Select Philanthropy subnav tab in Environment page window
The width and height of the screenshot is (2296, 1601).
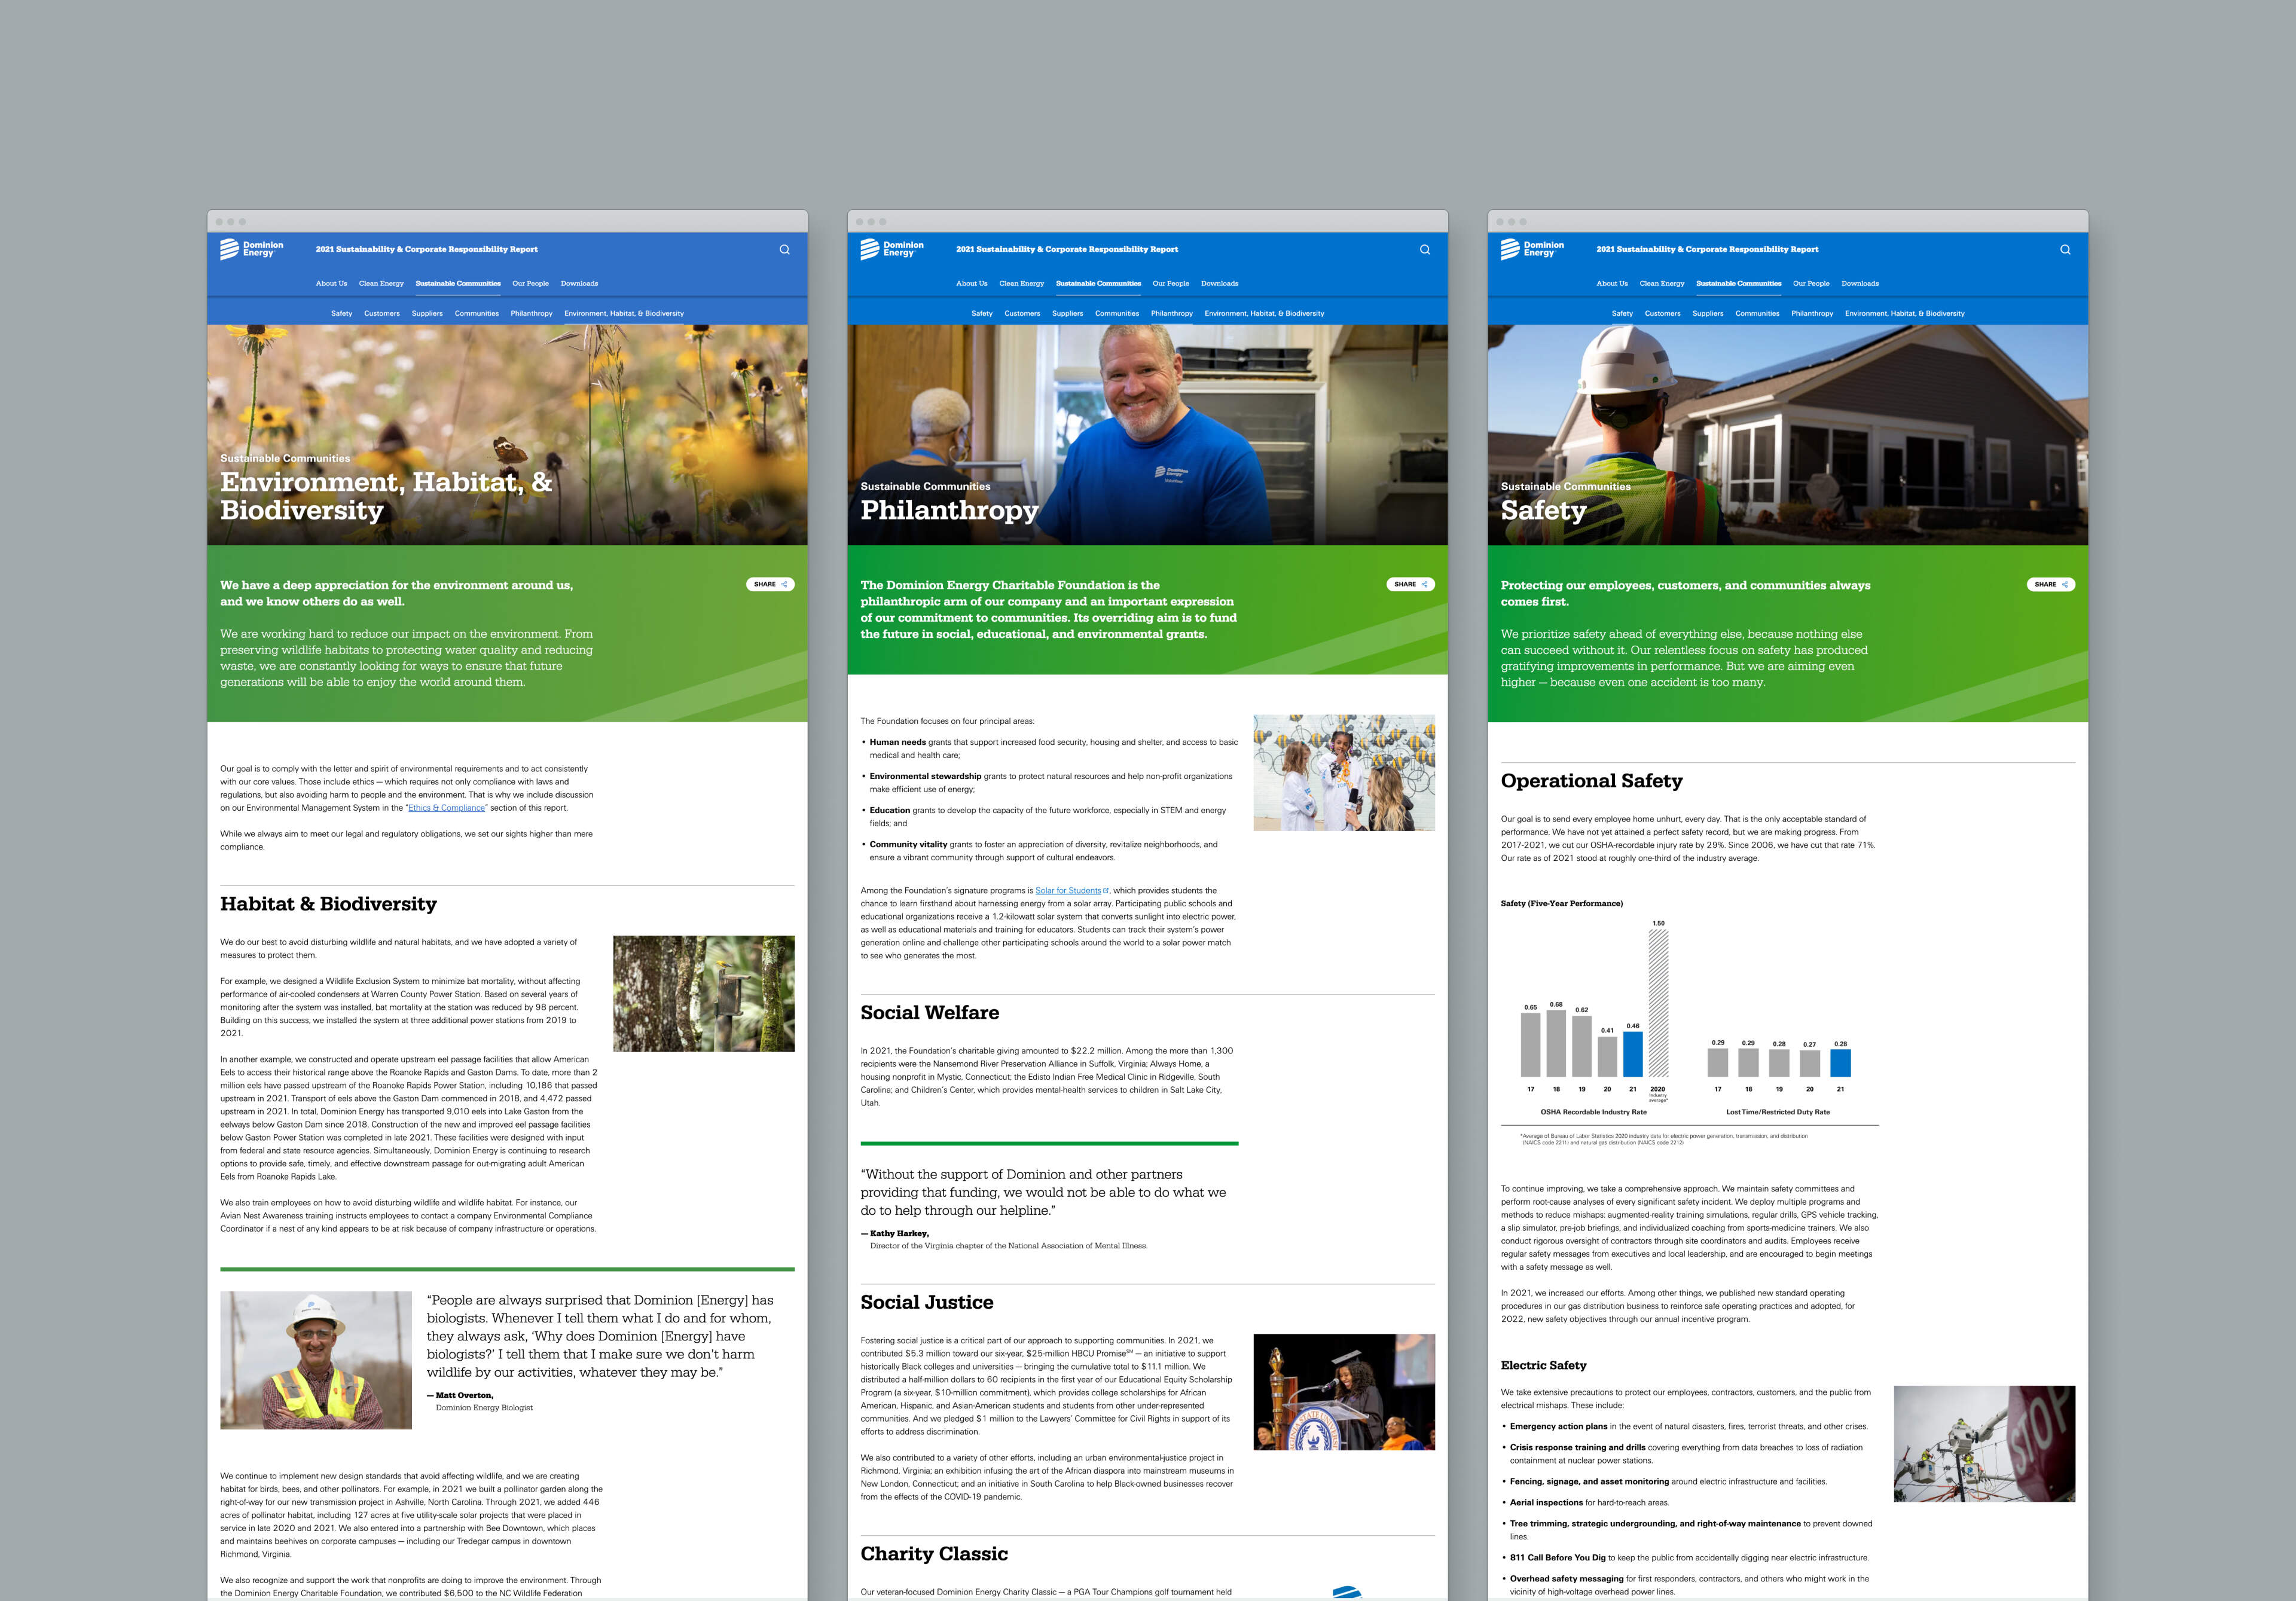click(531, 313)
